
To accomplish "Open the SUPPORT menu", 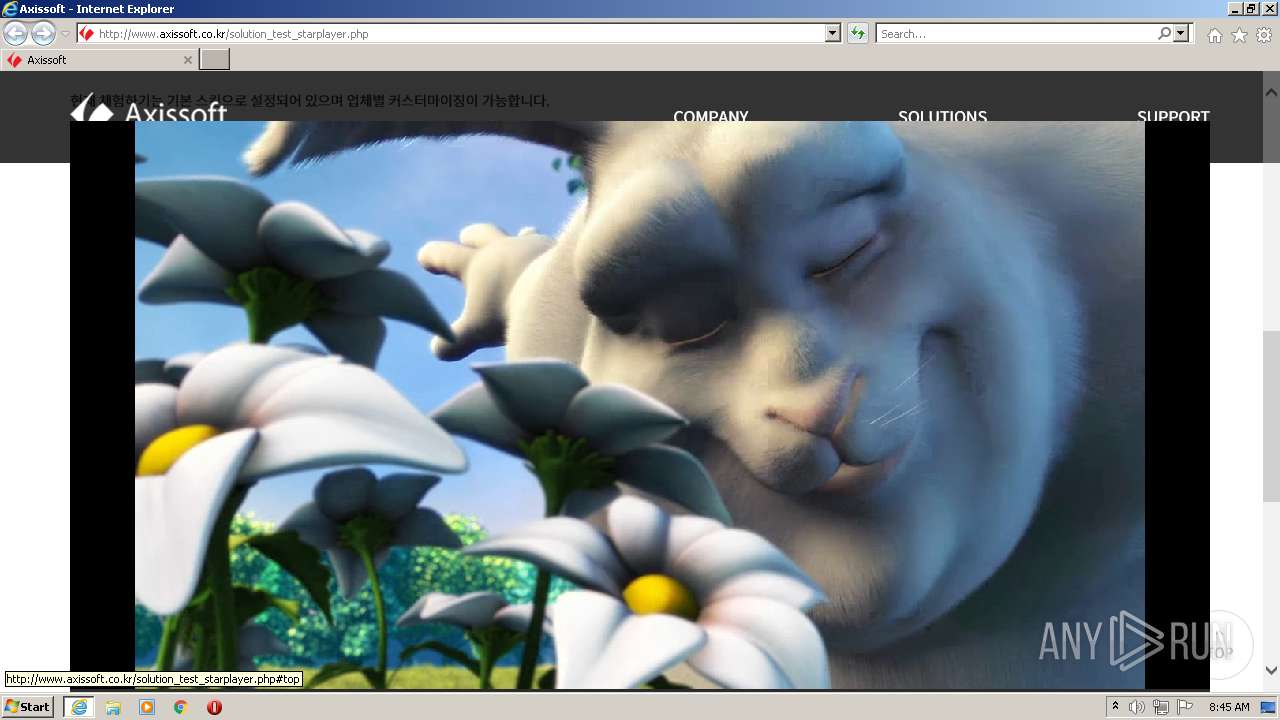I will [1173, 116].
